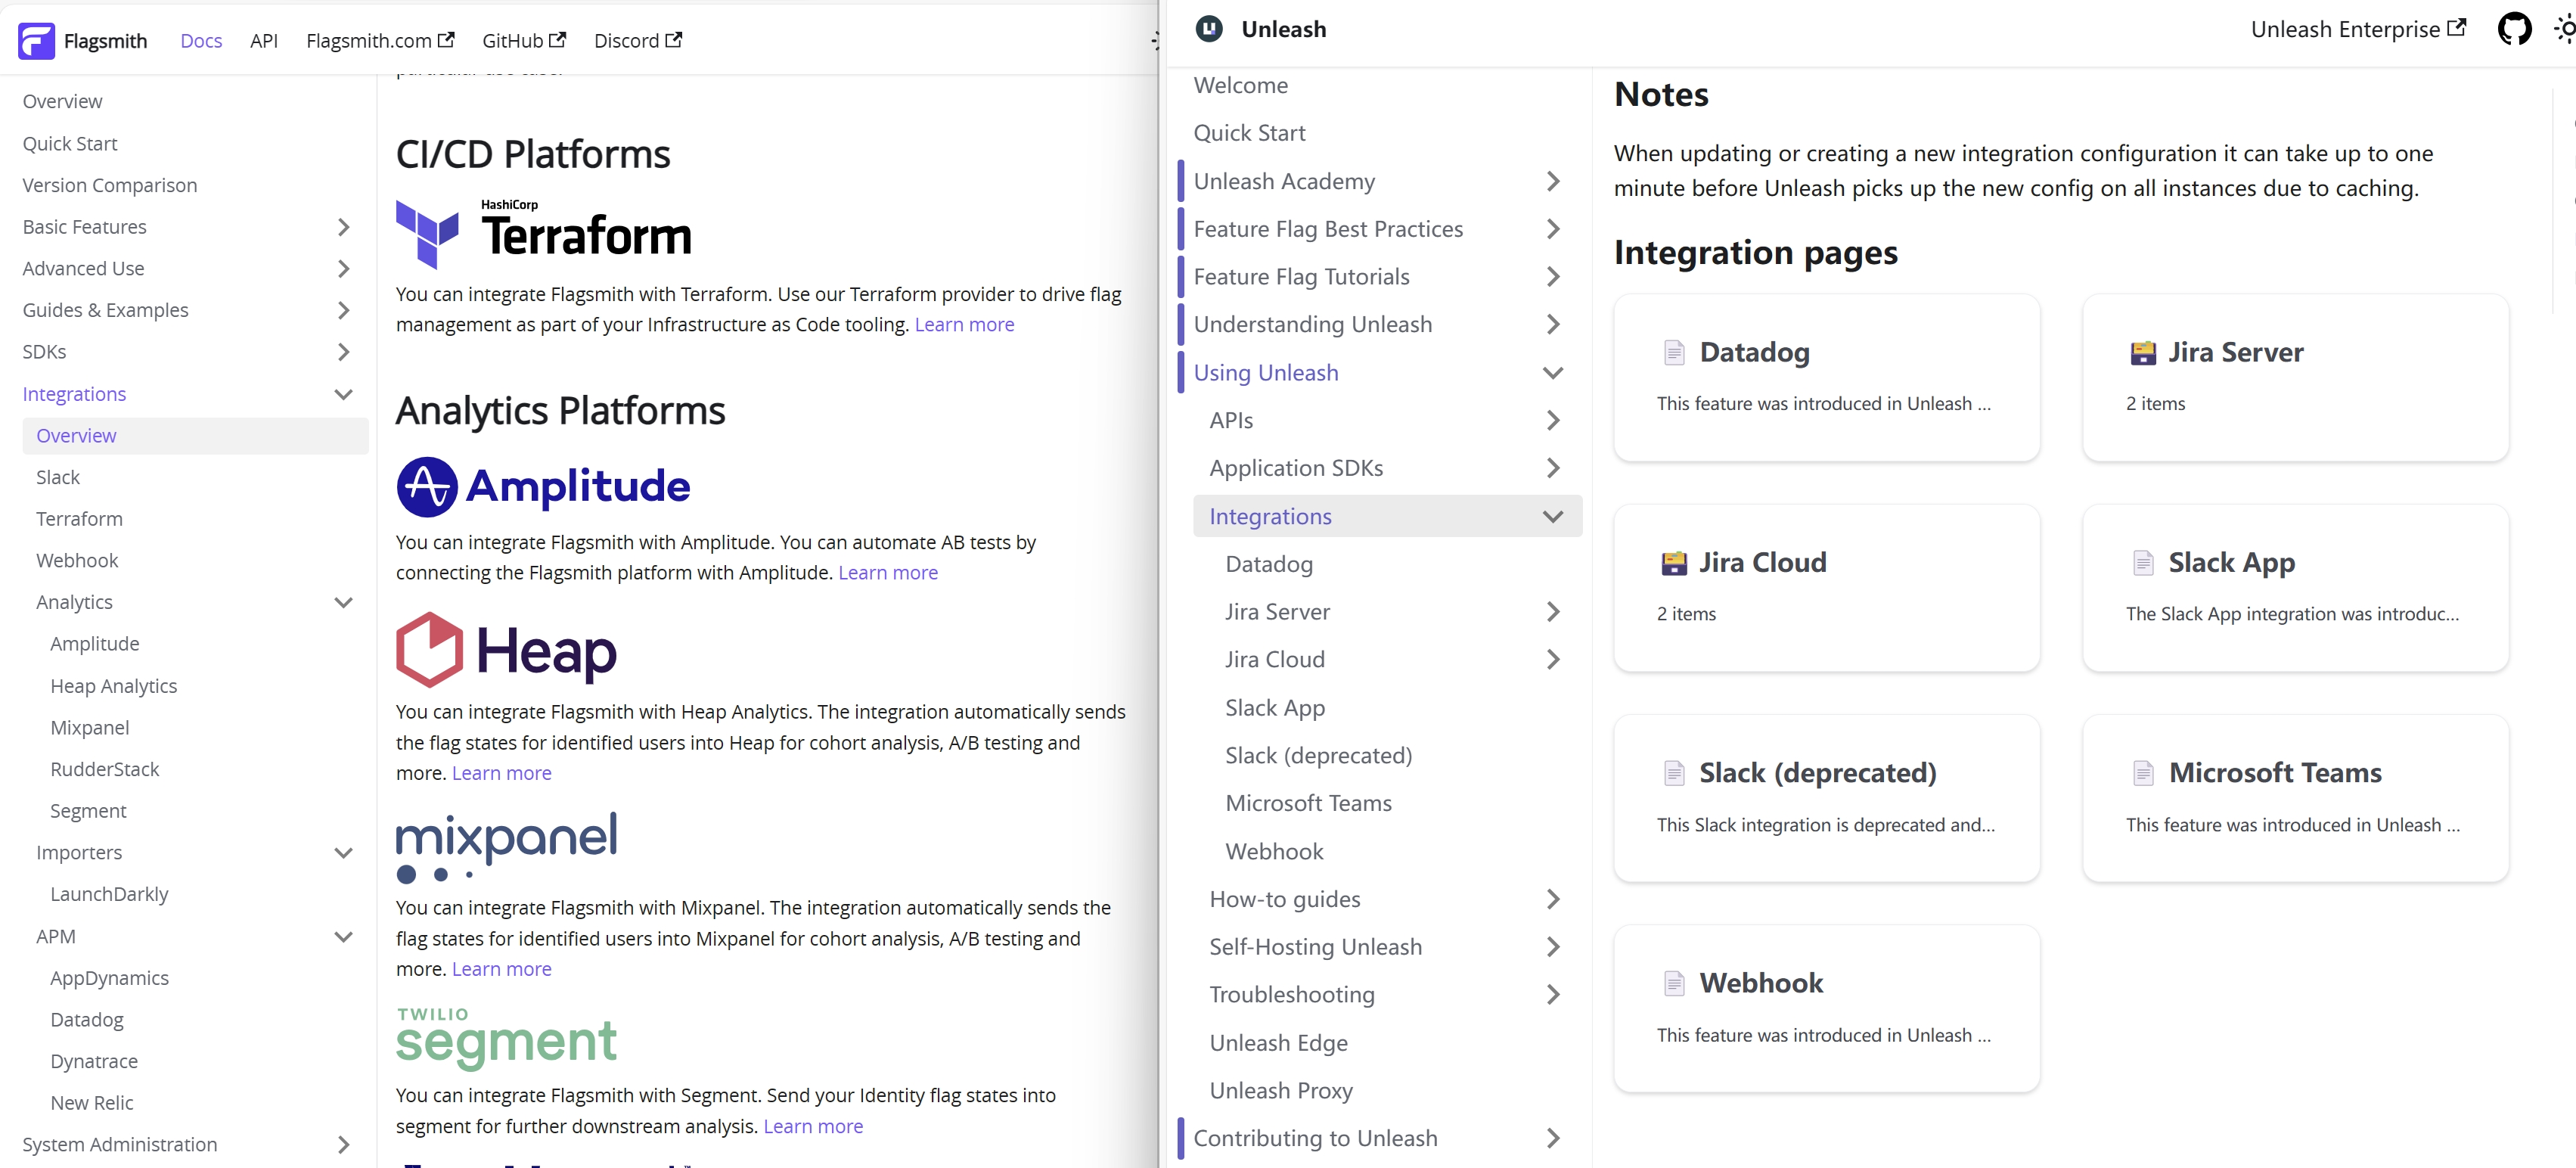
Task: Collapse the Importers group chevron
Action: tap(343, 853)
